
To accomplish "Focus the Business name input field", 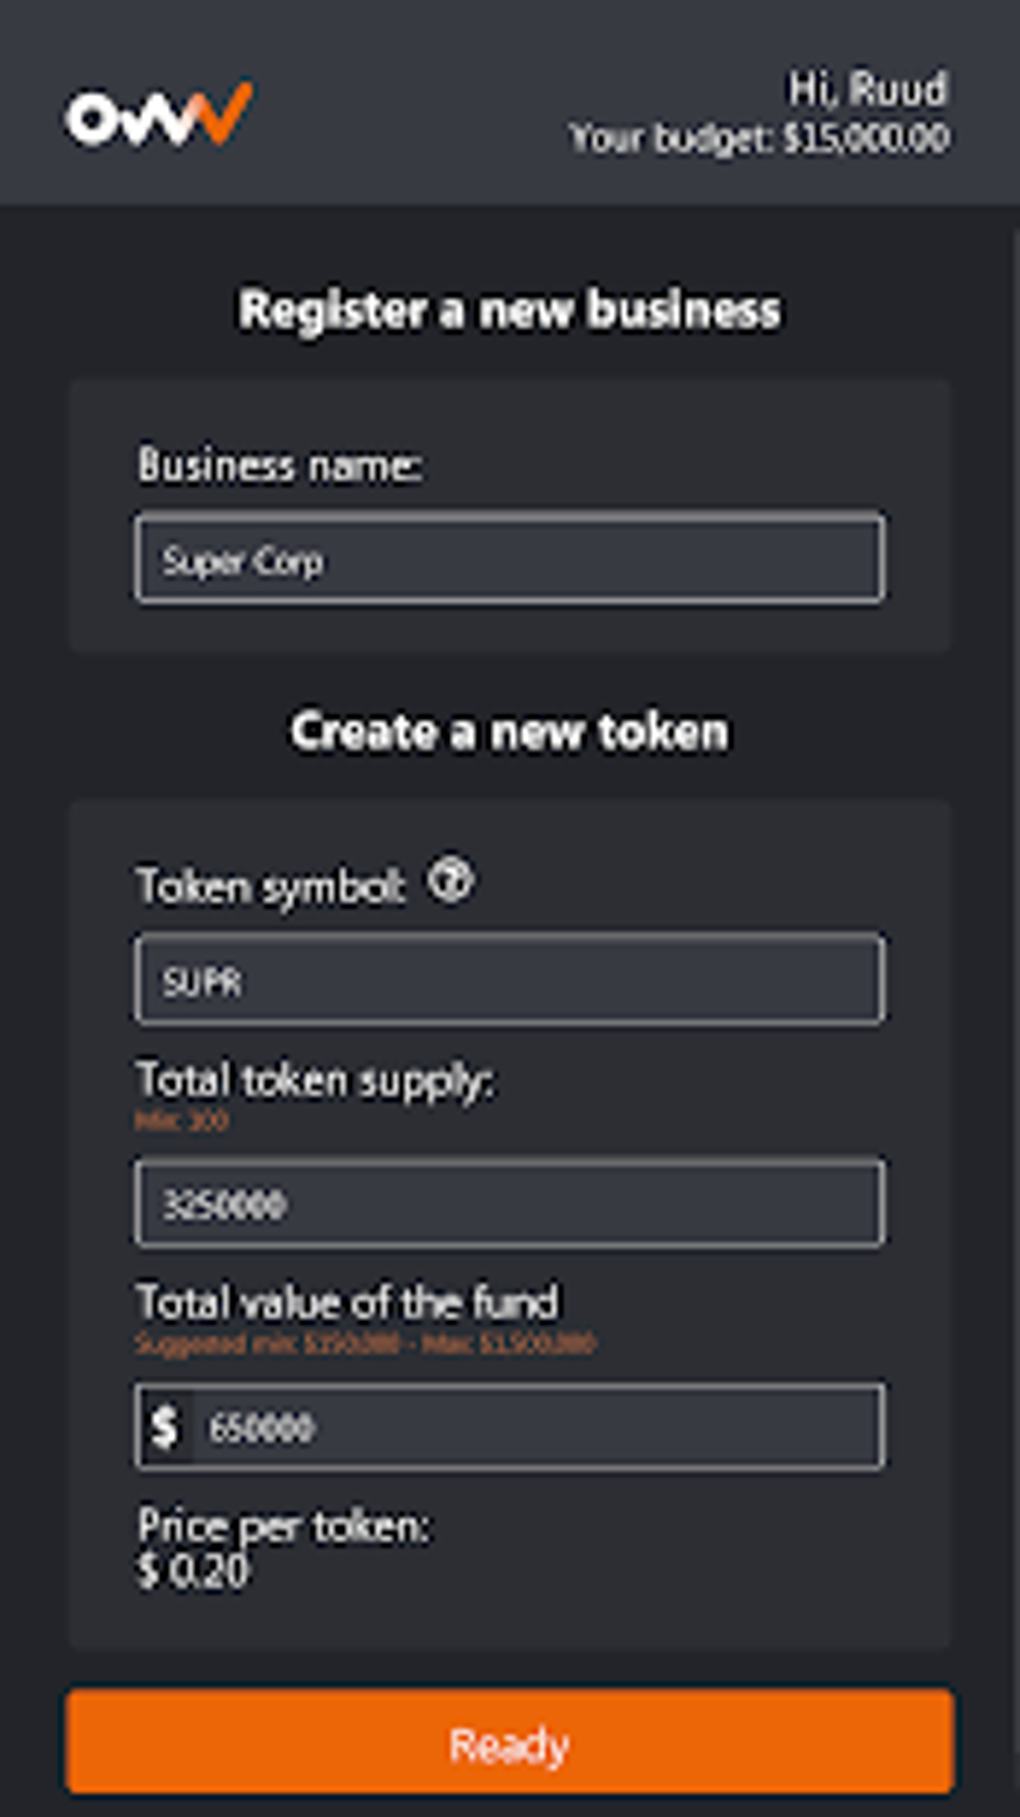I will pyautogui.click(x=509, y=558).
